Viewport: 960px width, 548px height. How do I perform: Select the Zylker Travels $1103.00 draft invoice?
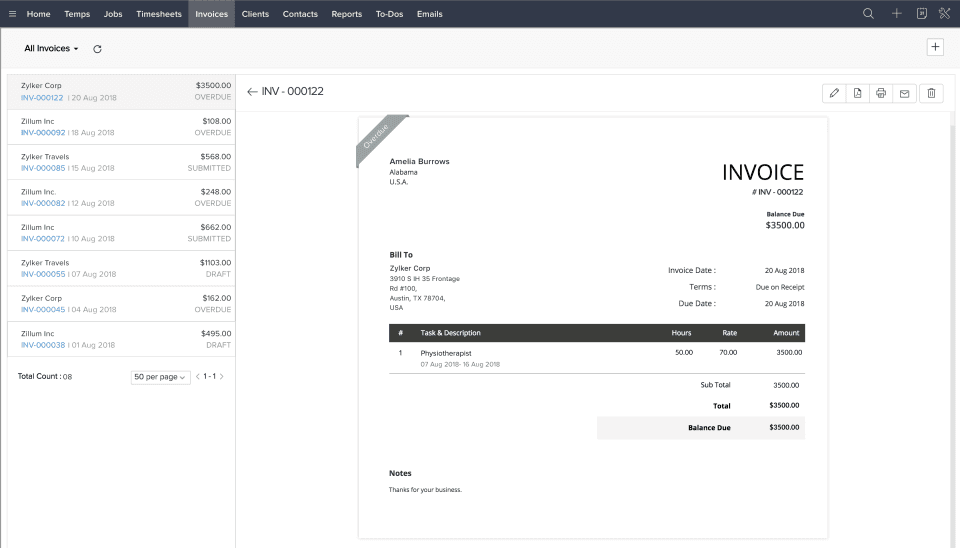coord(120,268)
